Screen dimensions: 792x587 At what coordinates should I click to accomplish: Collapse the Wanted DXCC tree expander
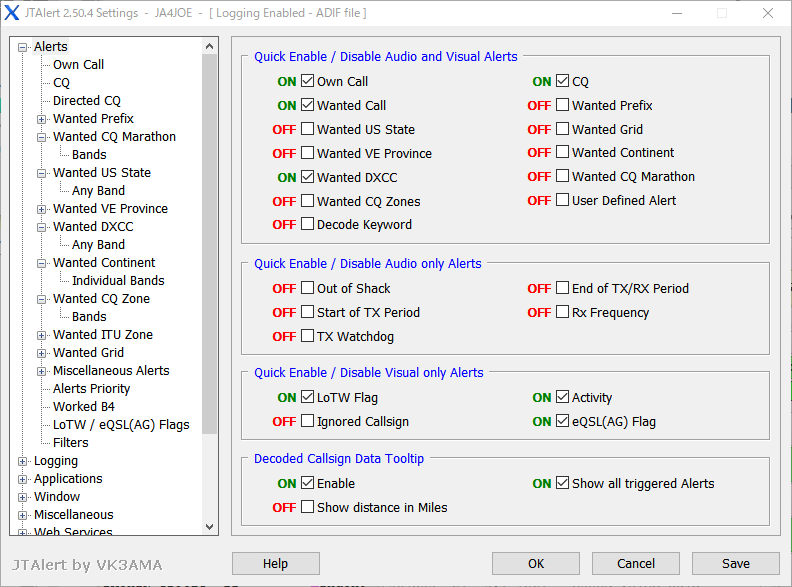point(41,227)
